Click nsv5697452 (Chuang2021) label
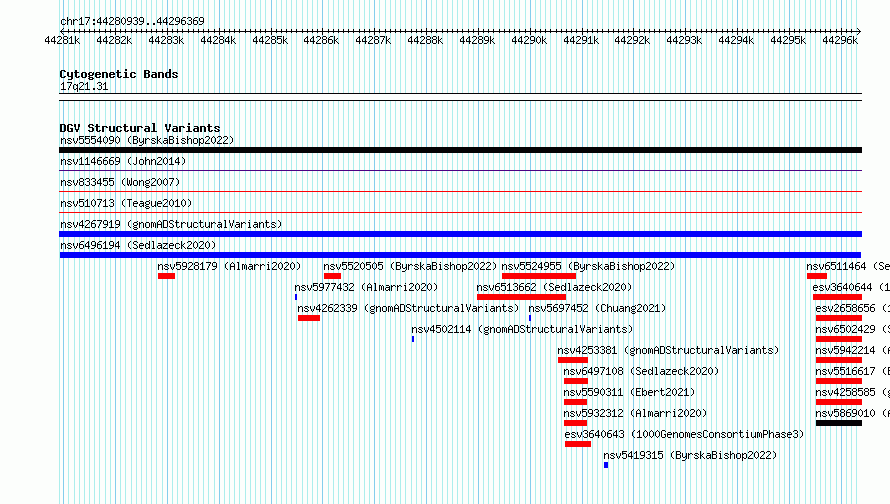Viewport: 890px width, 504px height. pos(597,308)
